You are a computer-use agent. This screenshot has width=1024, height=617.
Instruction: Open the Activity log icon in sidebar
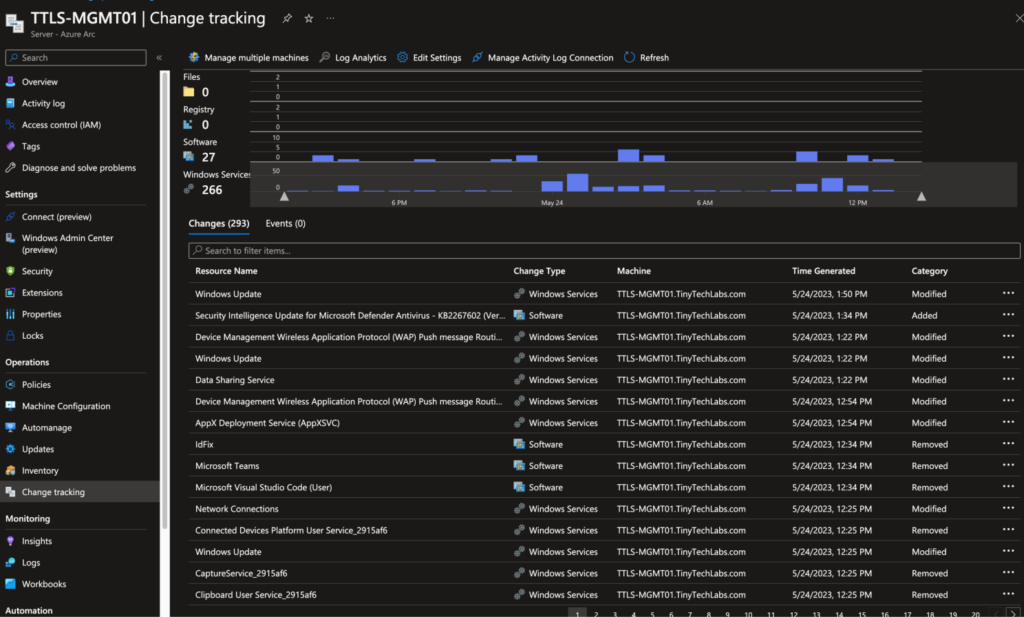pyautogui.click(x=10, y=103)
